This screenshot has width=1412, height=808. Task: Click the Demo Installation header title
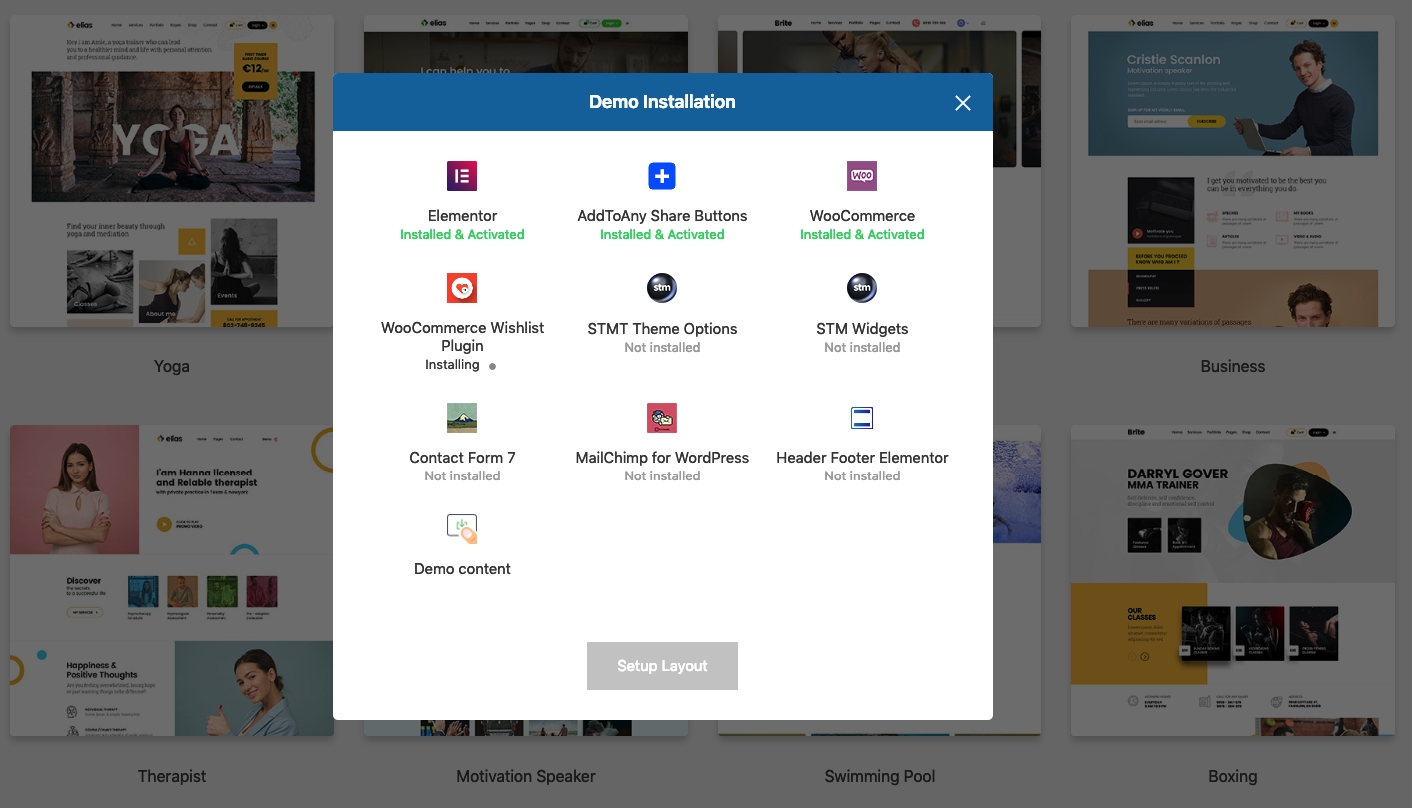[x=662, y=102]
